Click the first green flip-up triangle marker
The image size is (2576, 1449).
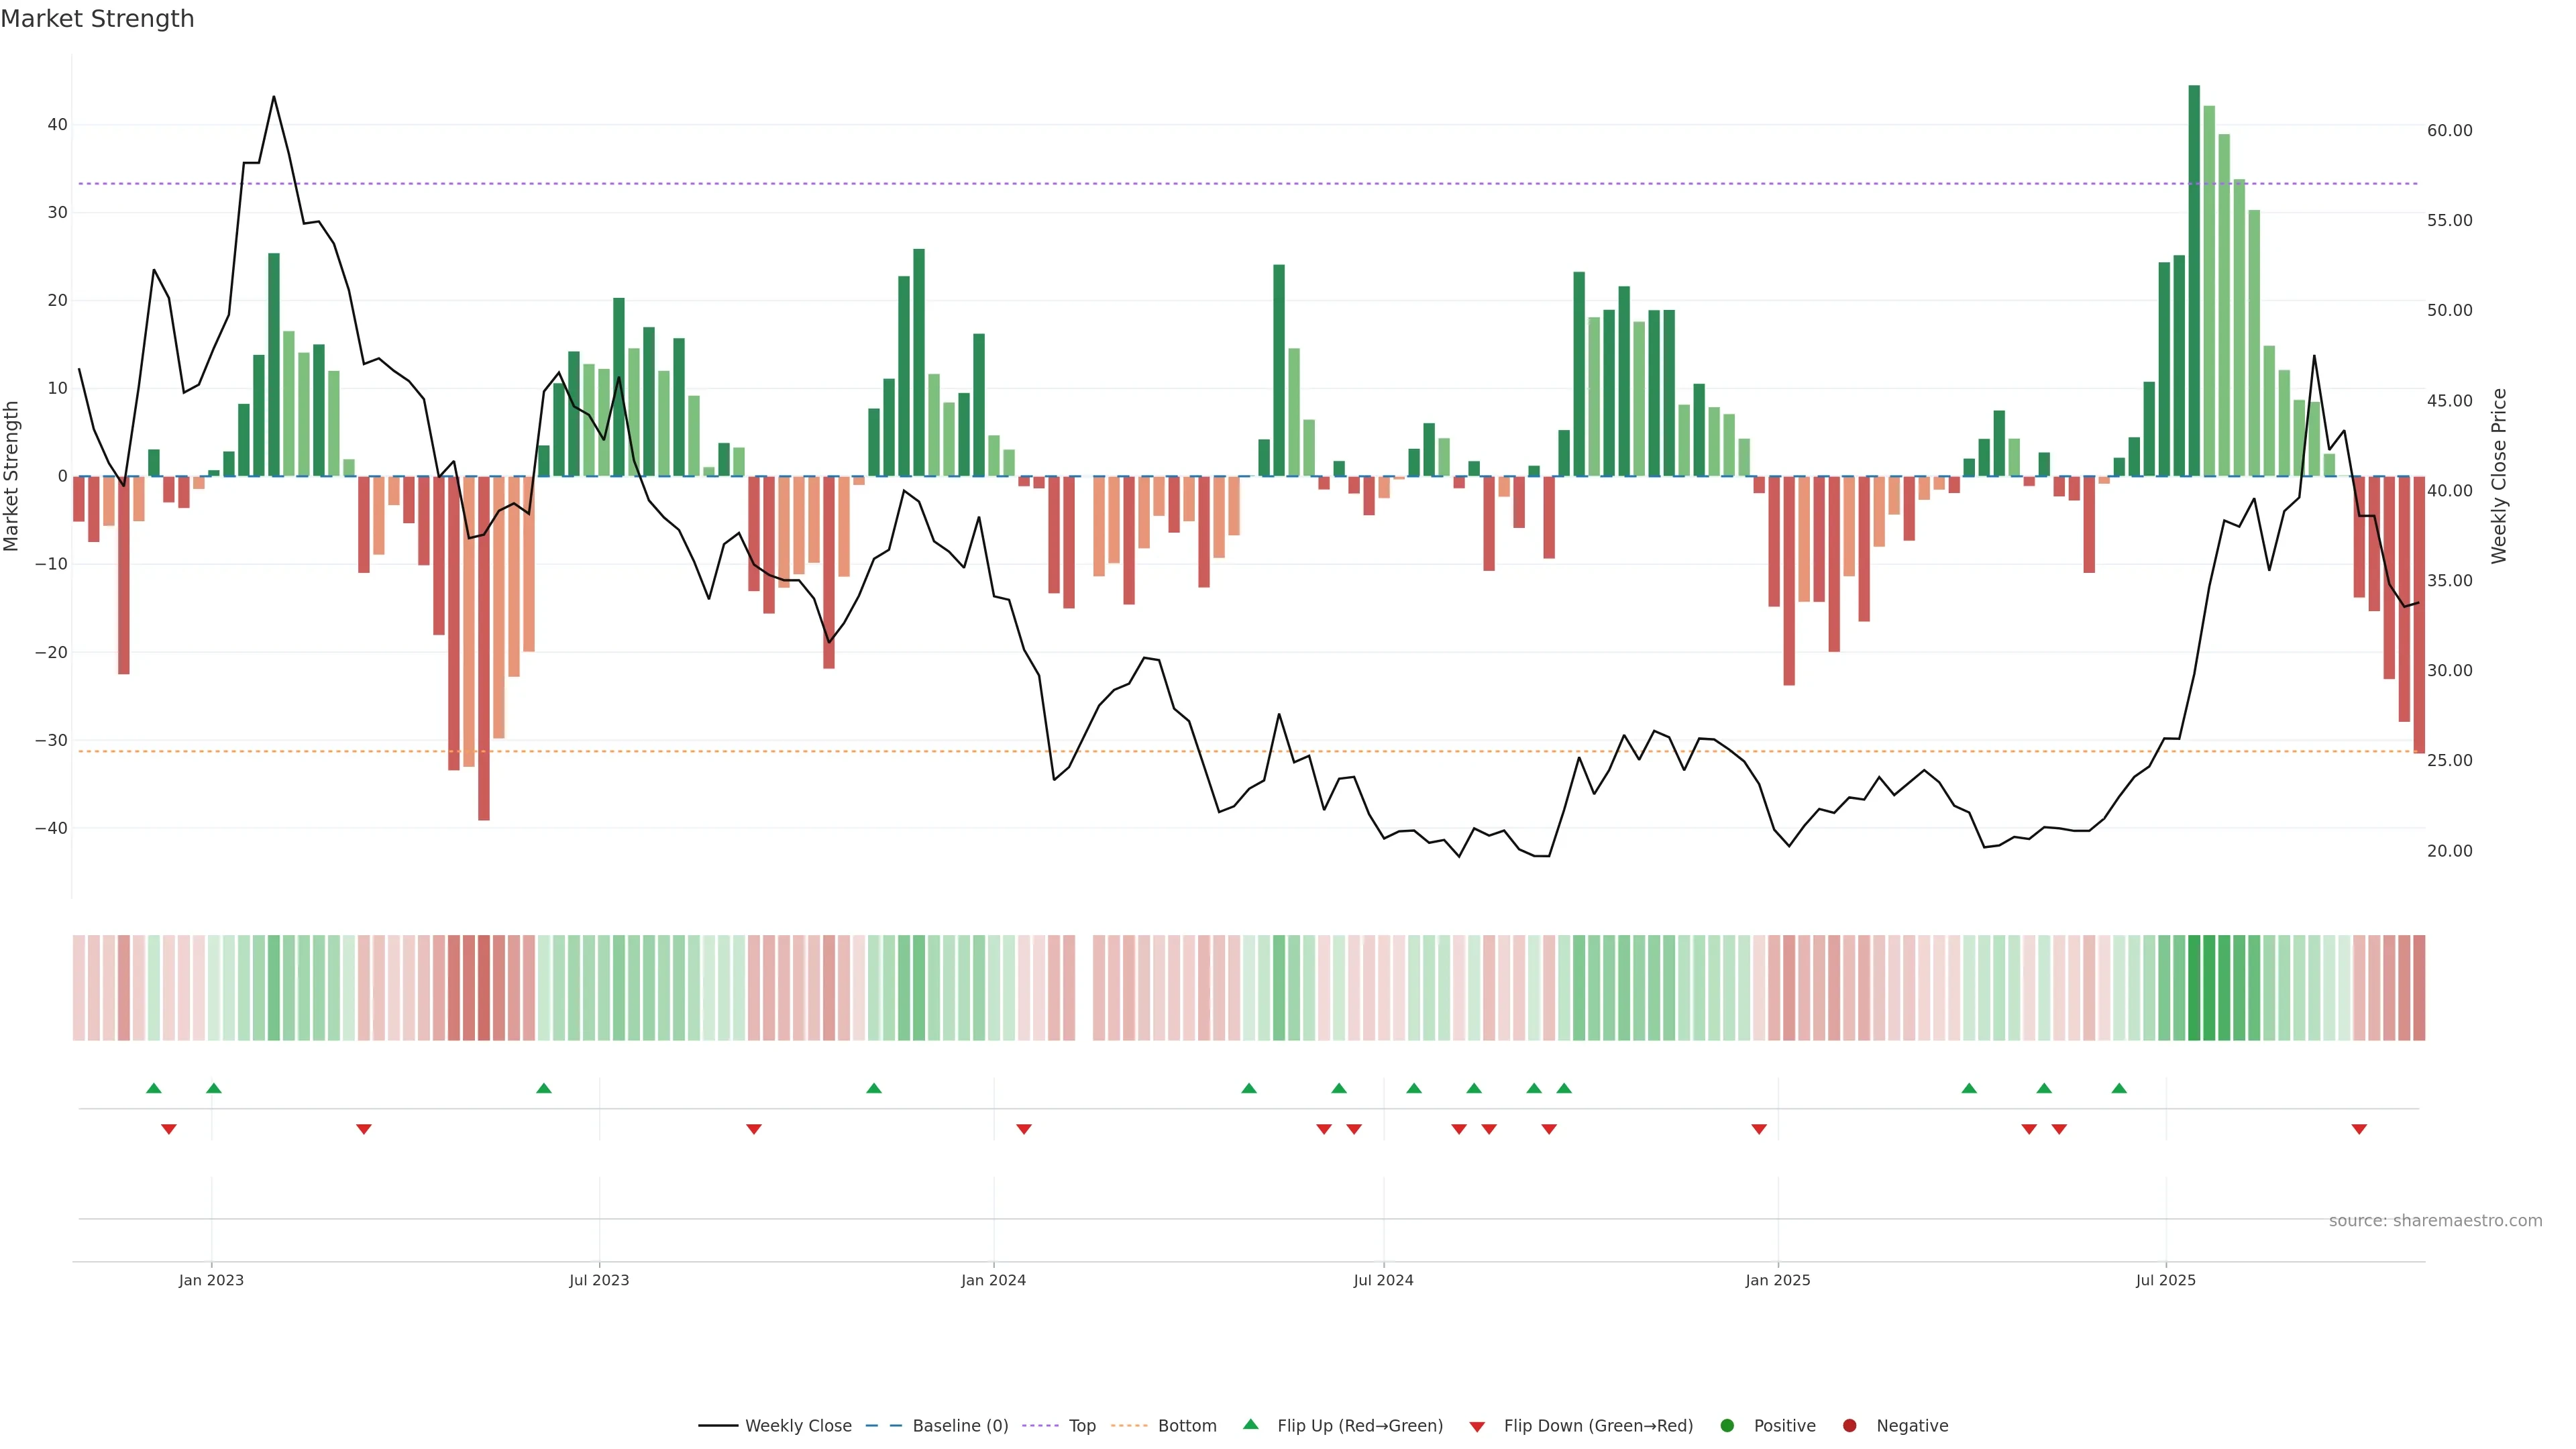[153, 1088]
